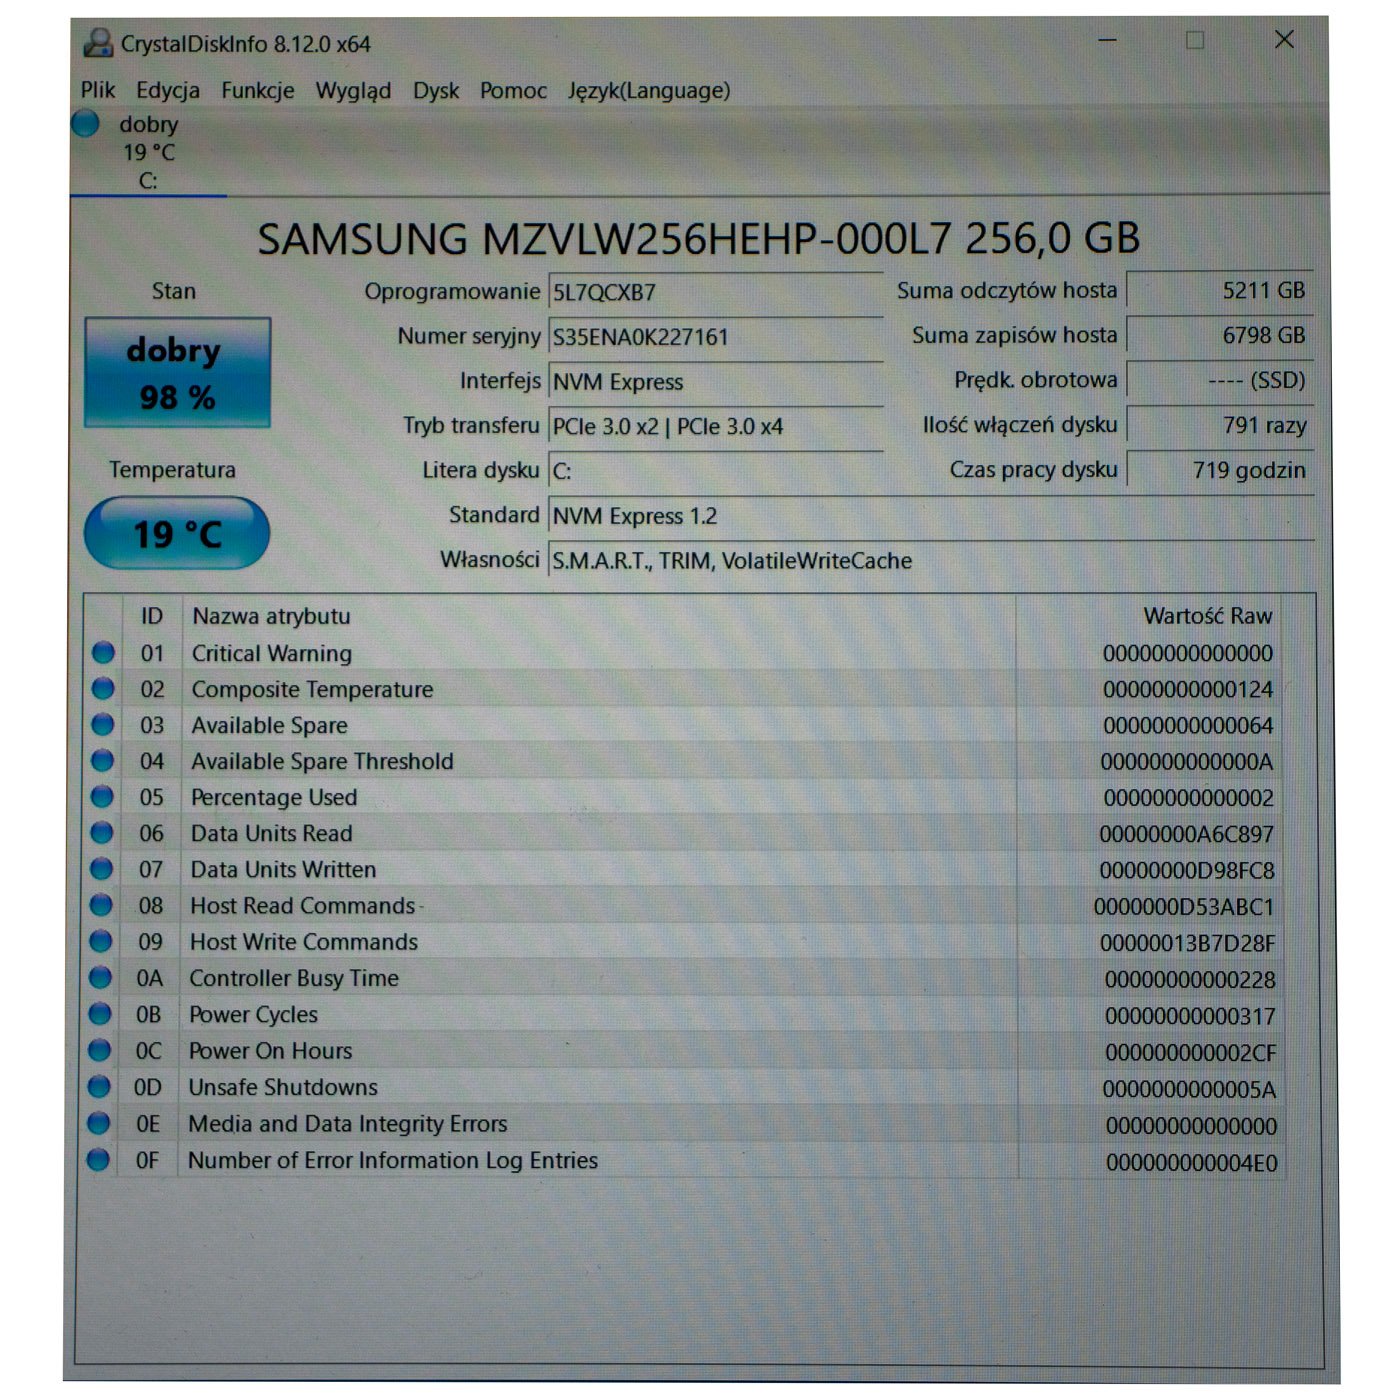This screenshot has width=1400, height=1400.
Task: Click the status circle for Host Read Commands
Action: click(x=101, y=905)
